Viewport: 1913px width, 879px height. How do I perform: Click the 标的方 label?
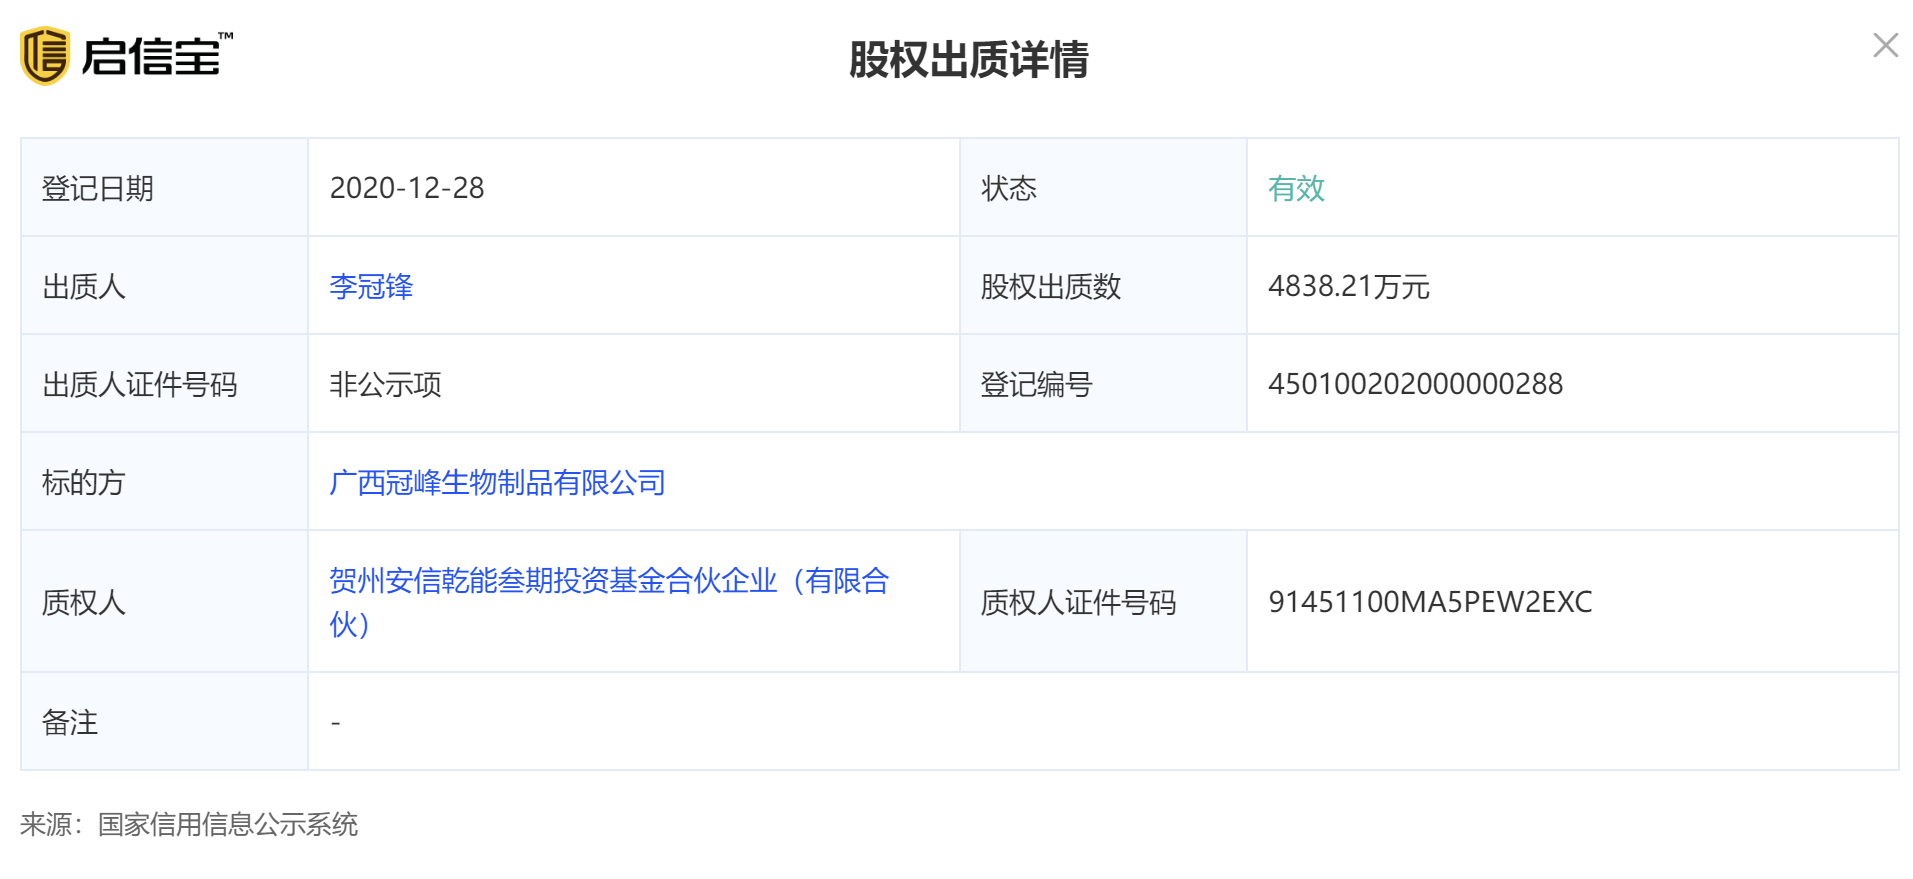[x=83, y=483]
